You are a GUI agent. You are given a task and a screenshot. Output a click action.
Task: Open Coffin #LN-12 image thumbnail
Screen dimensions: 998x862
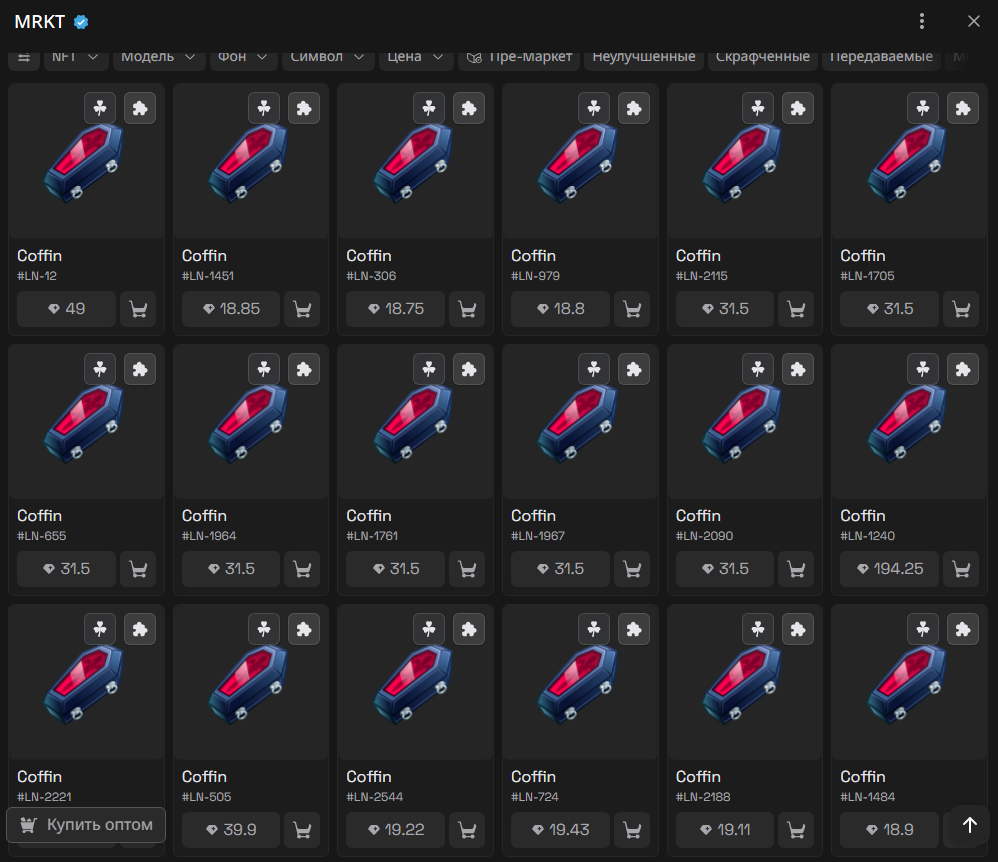click(x=86, y=161)
